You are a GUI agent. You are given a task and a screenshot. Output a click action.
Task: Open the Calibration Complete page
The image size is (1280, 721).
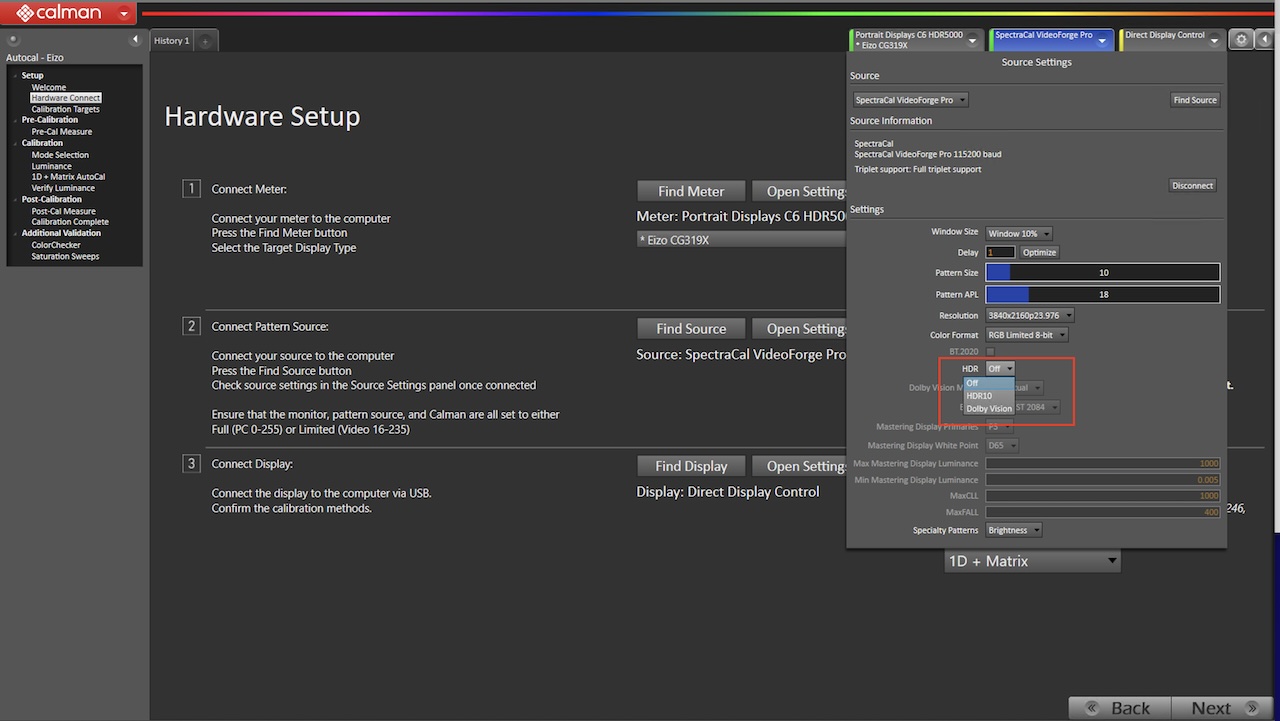[70, 222]
